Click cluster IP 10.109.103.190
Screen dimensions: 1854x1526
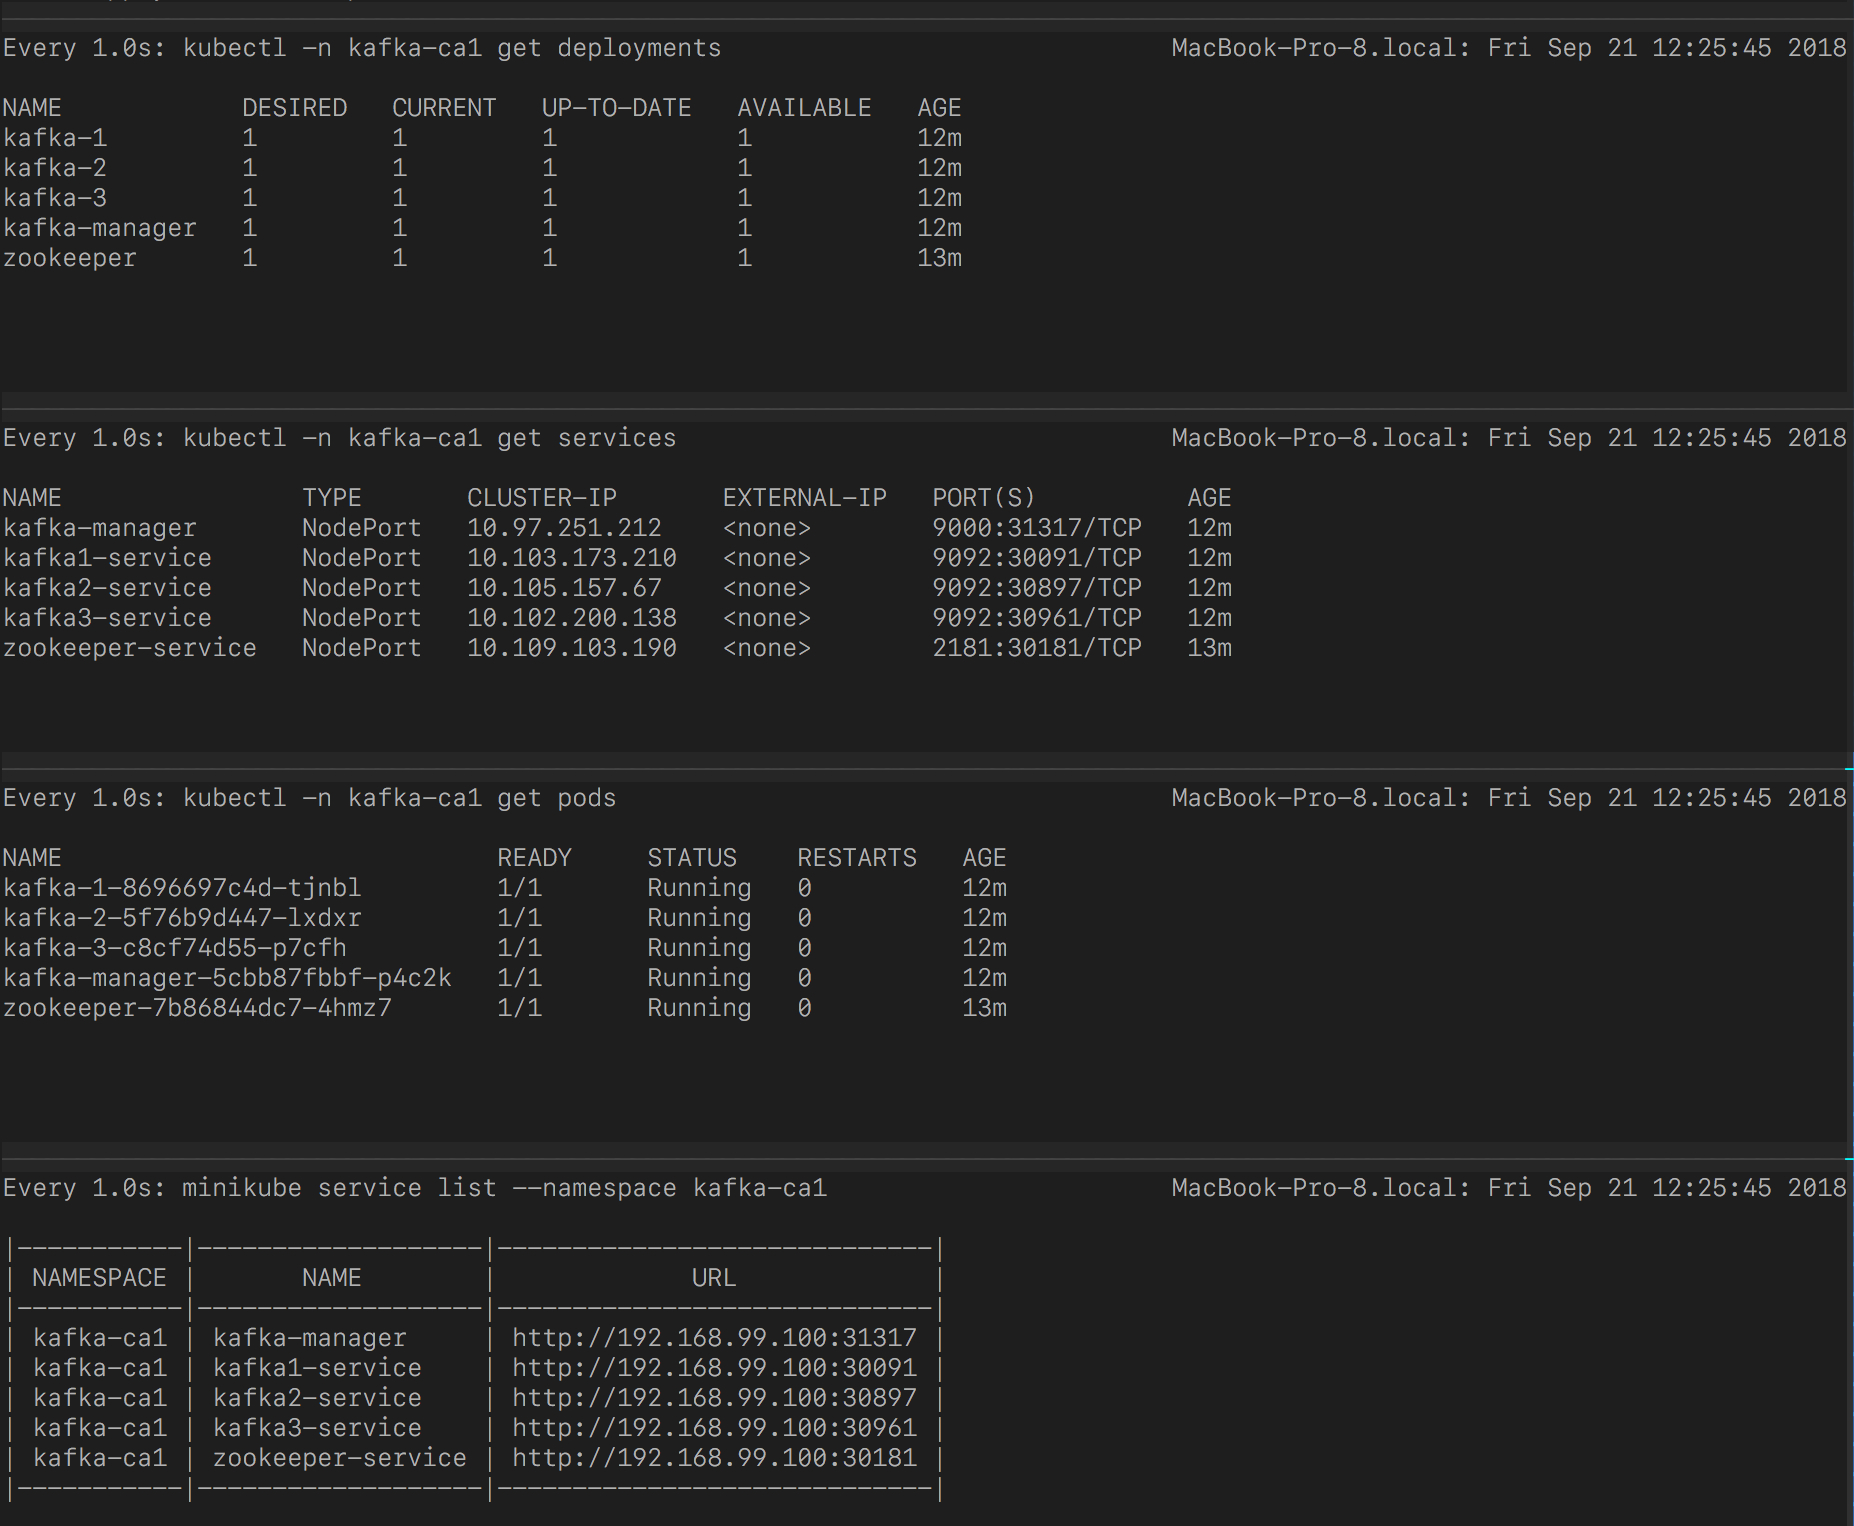point(572,648)
